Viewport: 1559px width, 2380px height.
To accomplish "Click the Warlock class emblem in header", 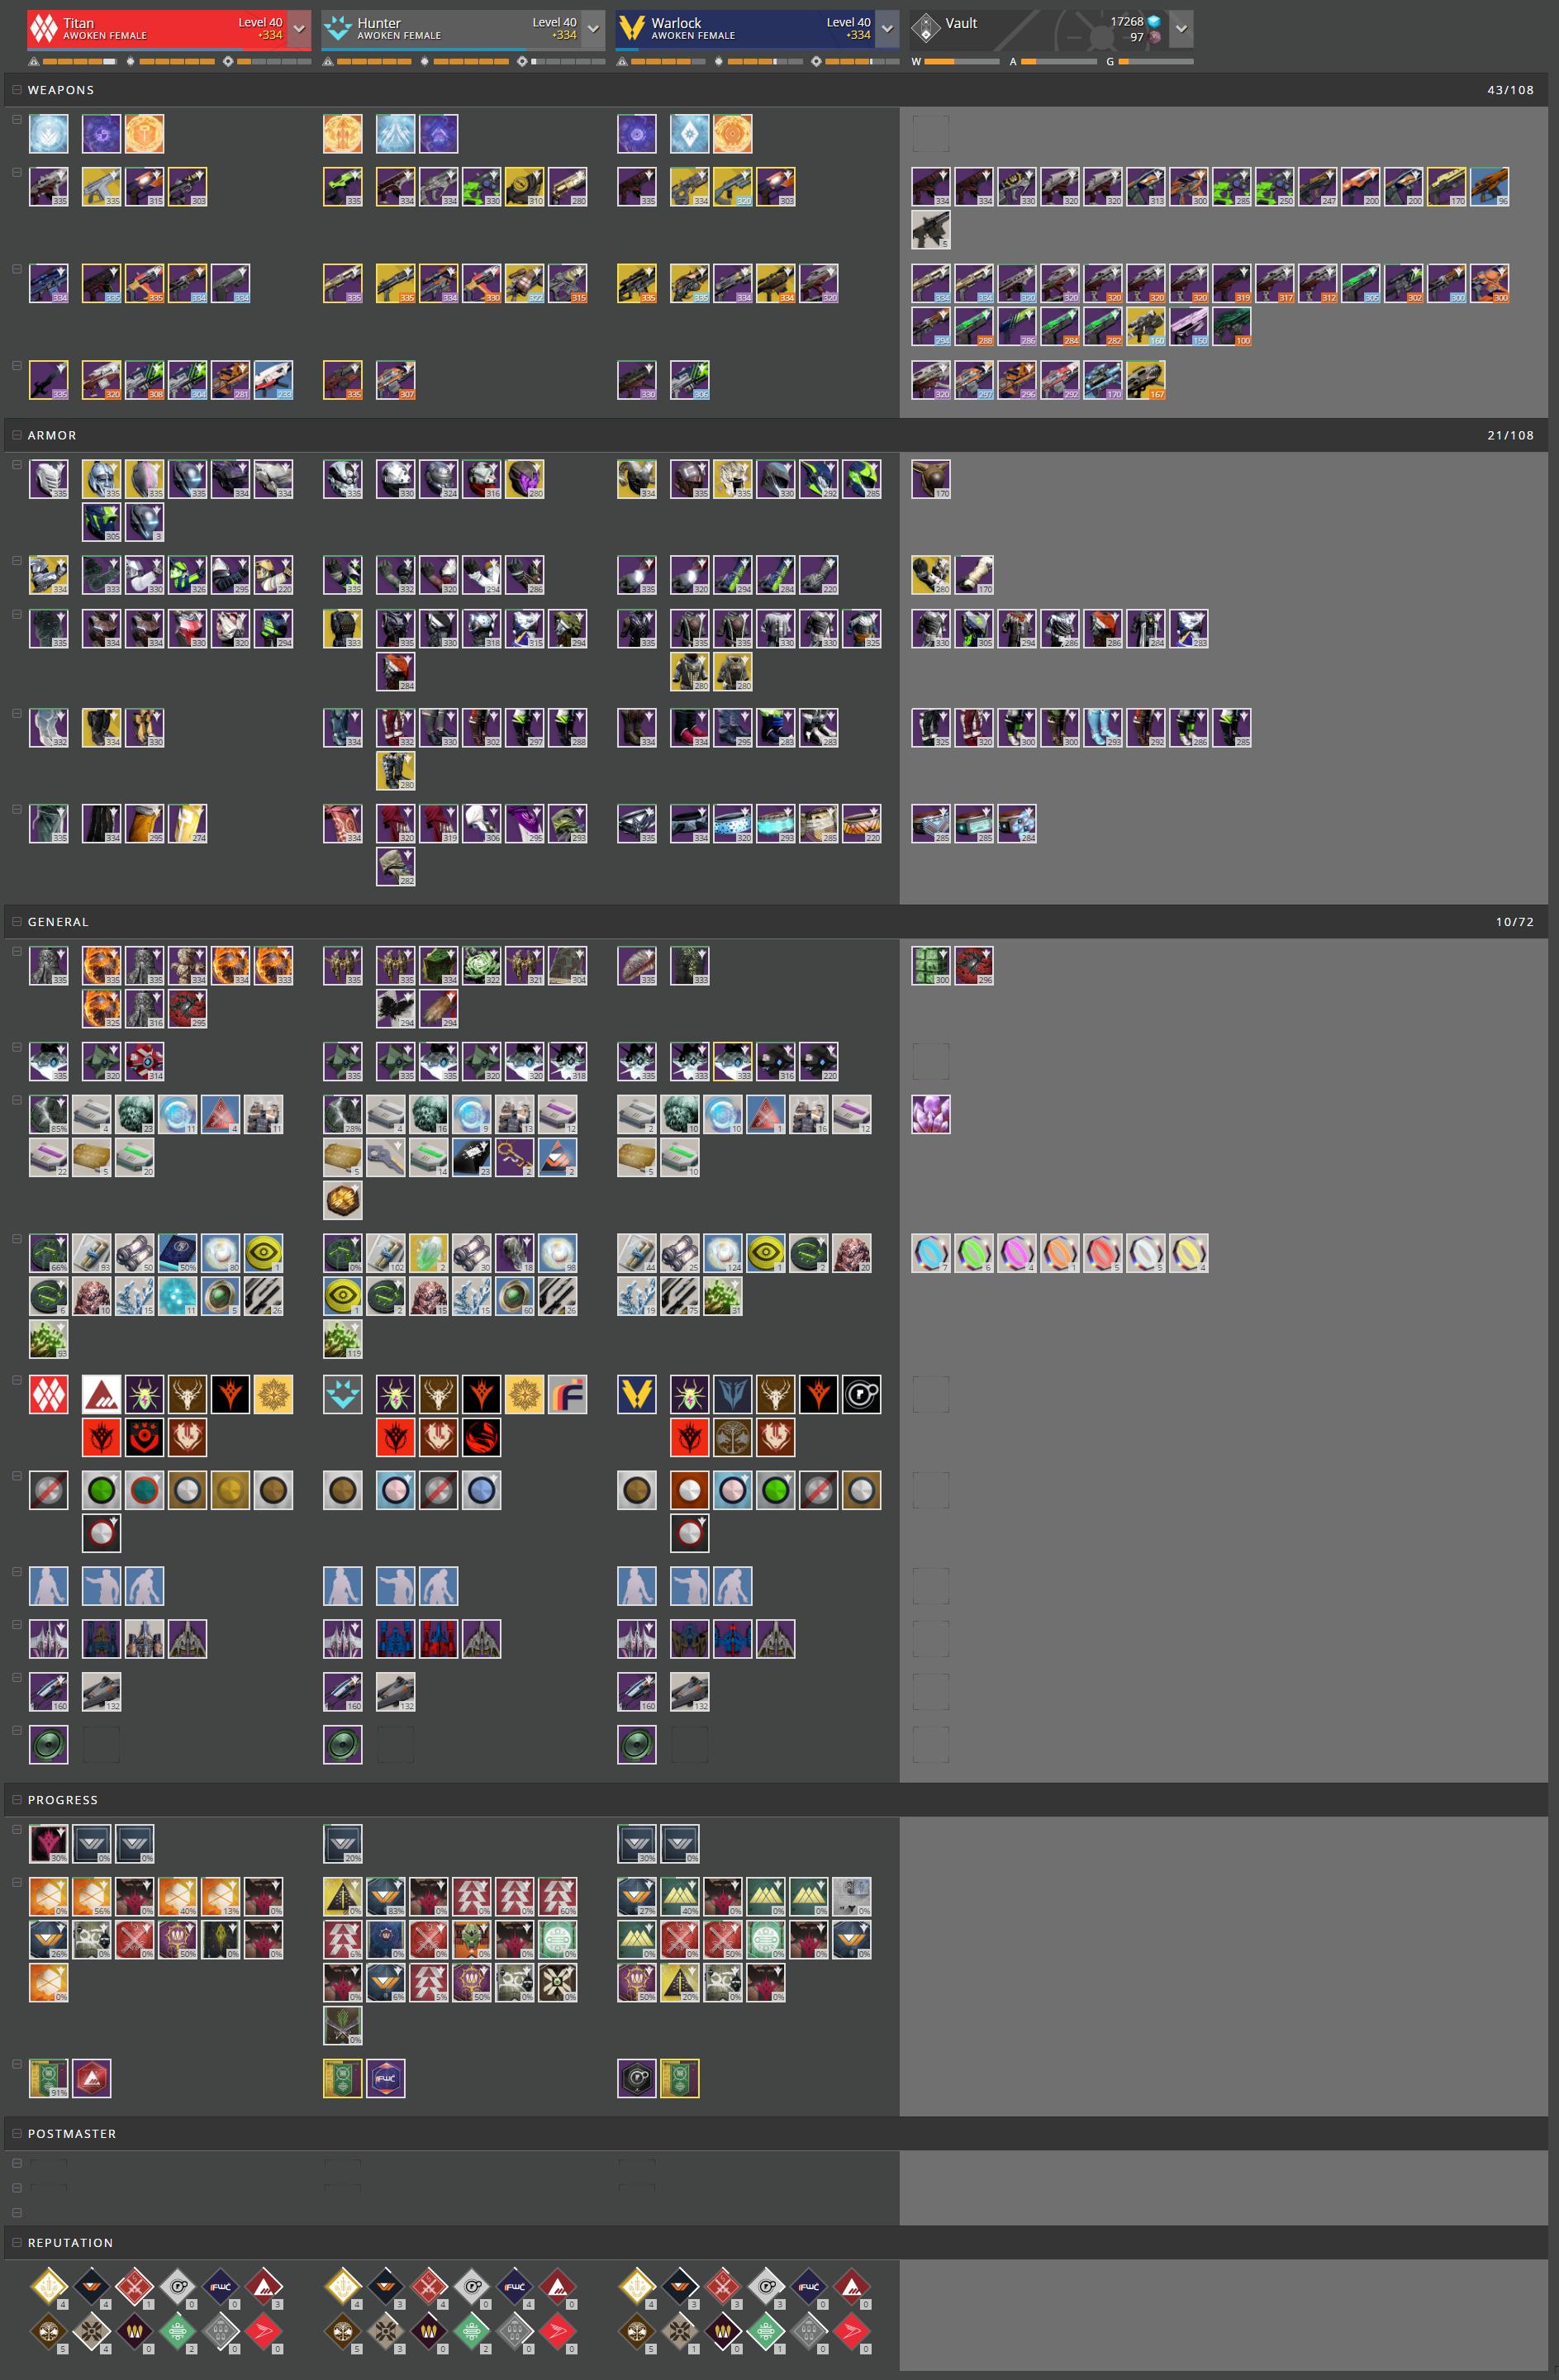I will 631,28.
